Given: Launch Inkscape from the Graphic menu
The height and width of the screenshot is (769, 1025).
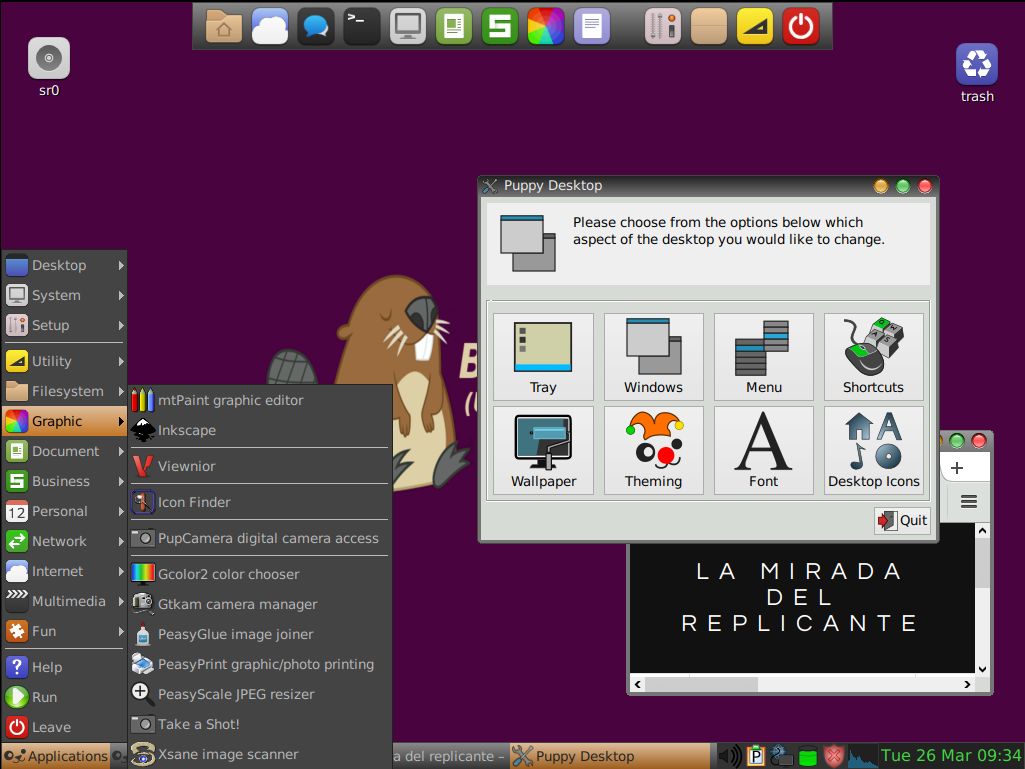Looking at the screenshot, I should pos(260,430).
